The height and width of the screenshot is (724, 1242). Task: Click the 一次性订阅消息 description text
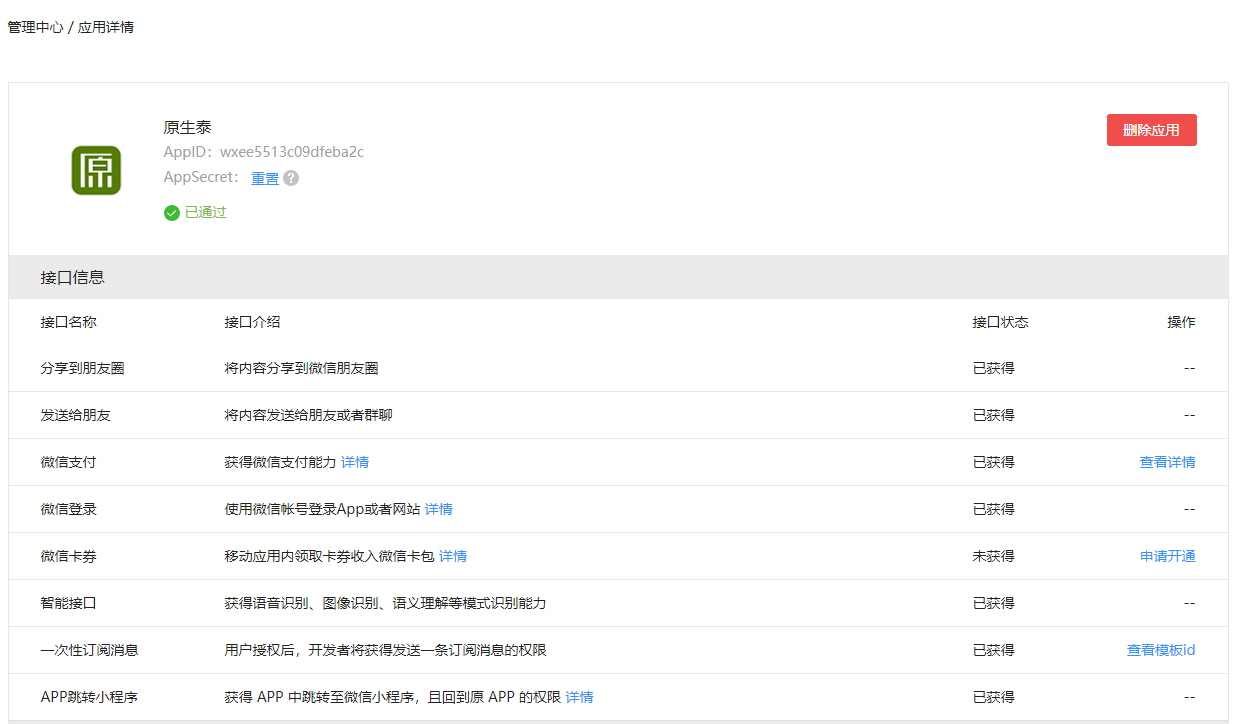pos(385,650)
